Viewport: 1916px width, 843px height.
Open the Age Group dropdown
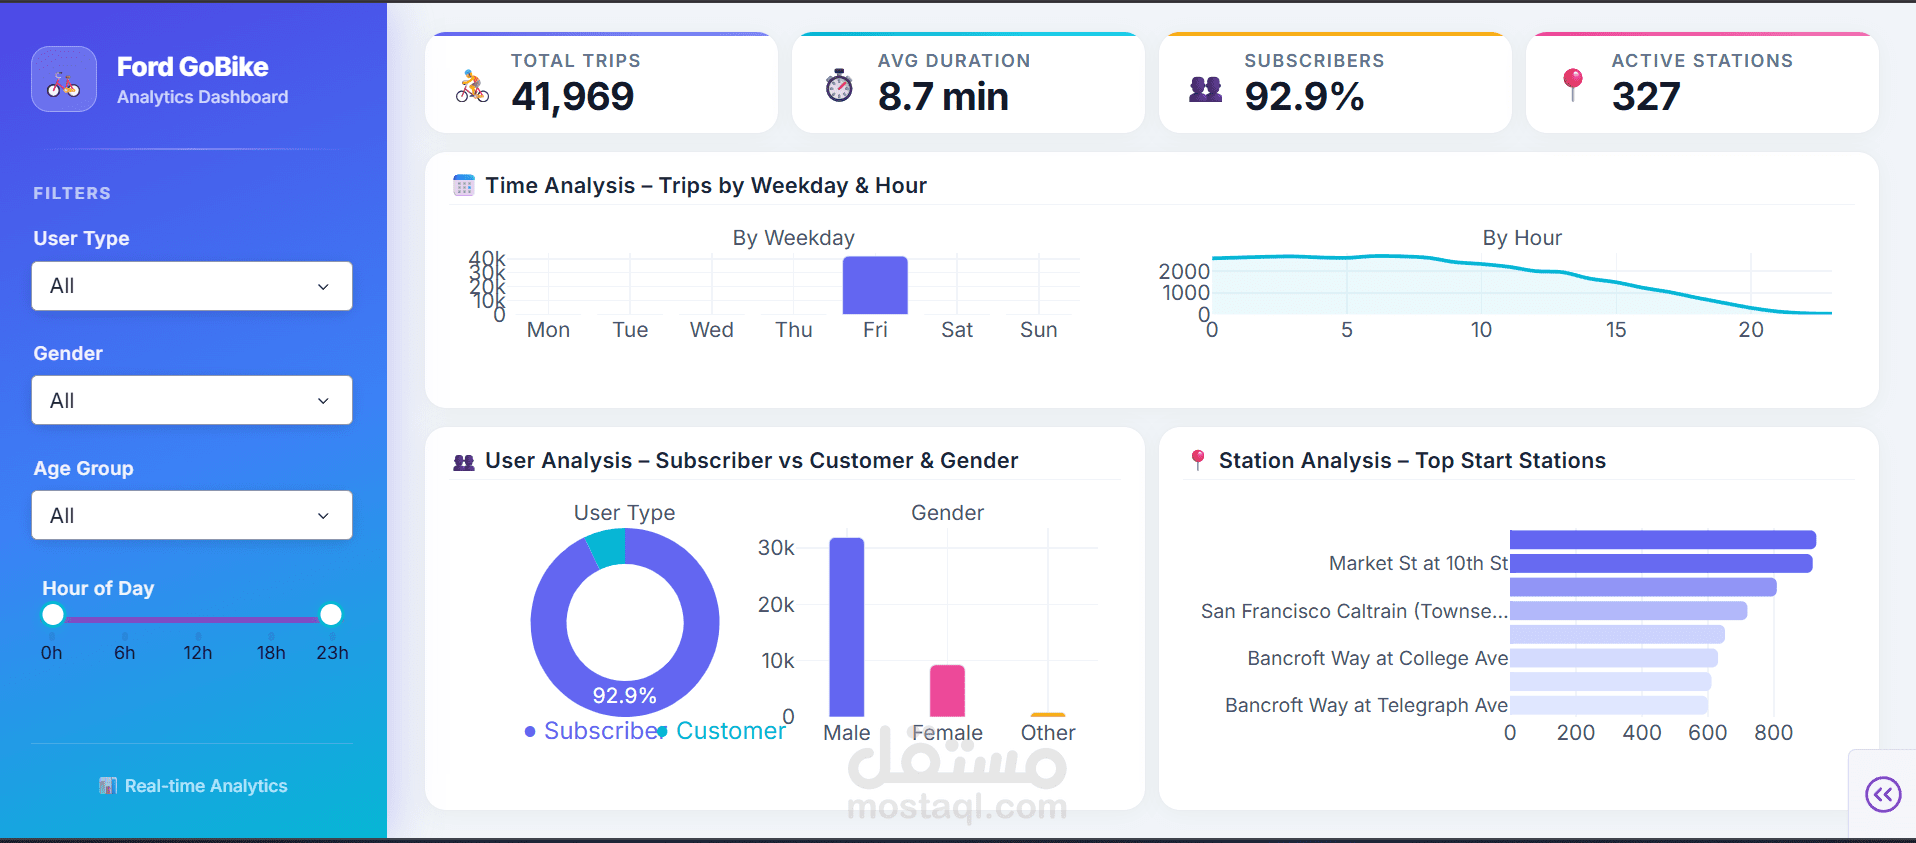coord(192,515)
